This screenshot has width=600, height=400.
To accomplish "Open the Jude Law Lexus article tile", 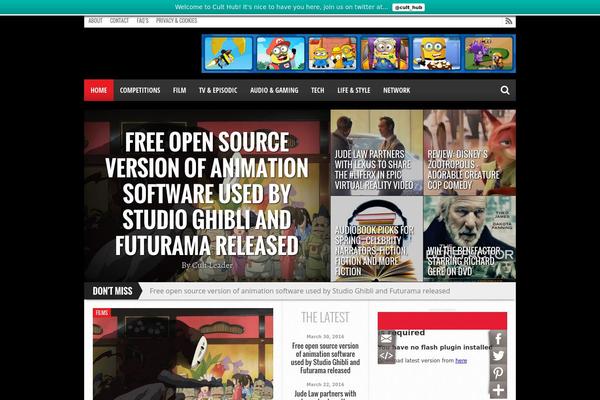I will tap(377, 153).
